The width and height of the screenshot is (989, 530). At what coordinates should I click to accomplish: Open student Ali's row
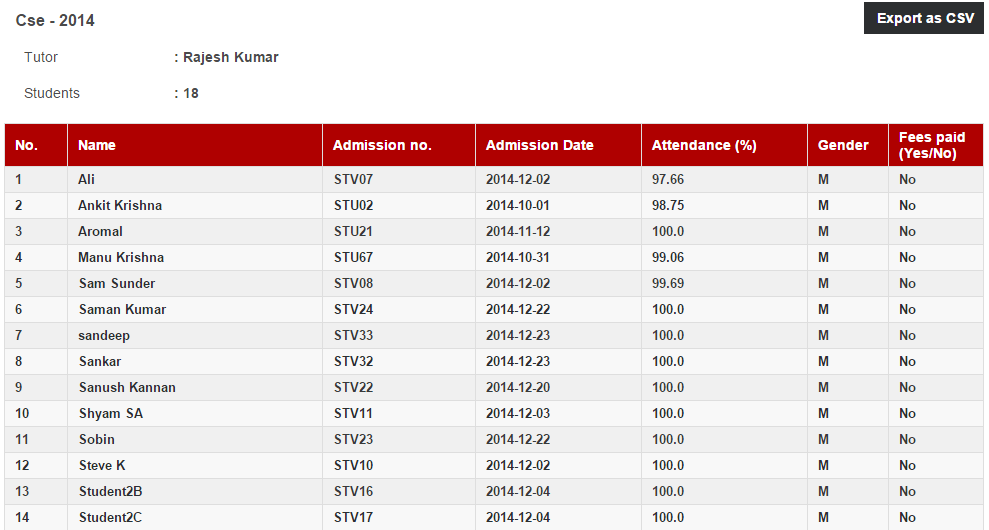click(494, 179)
